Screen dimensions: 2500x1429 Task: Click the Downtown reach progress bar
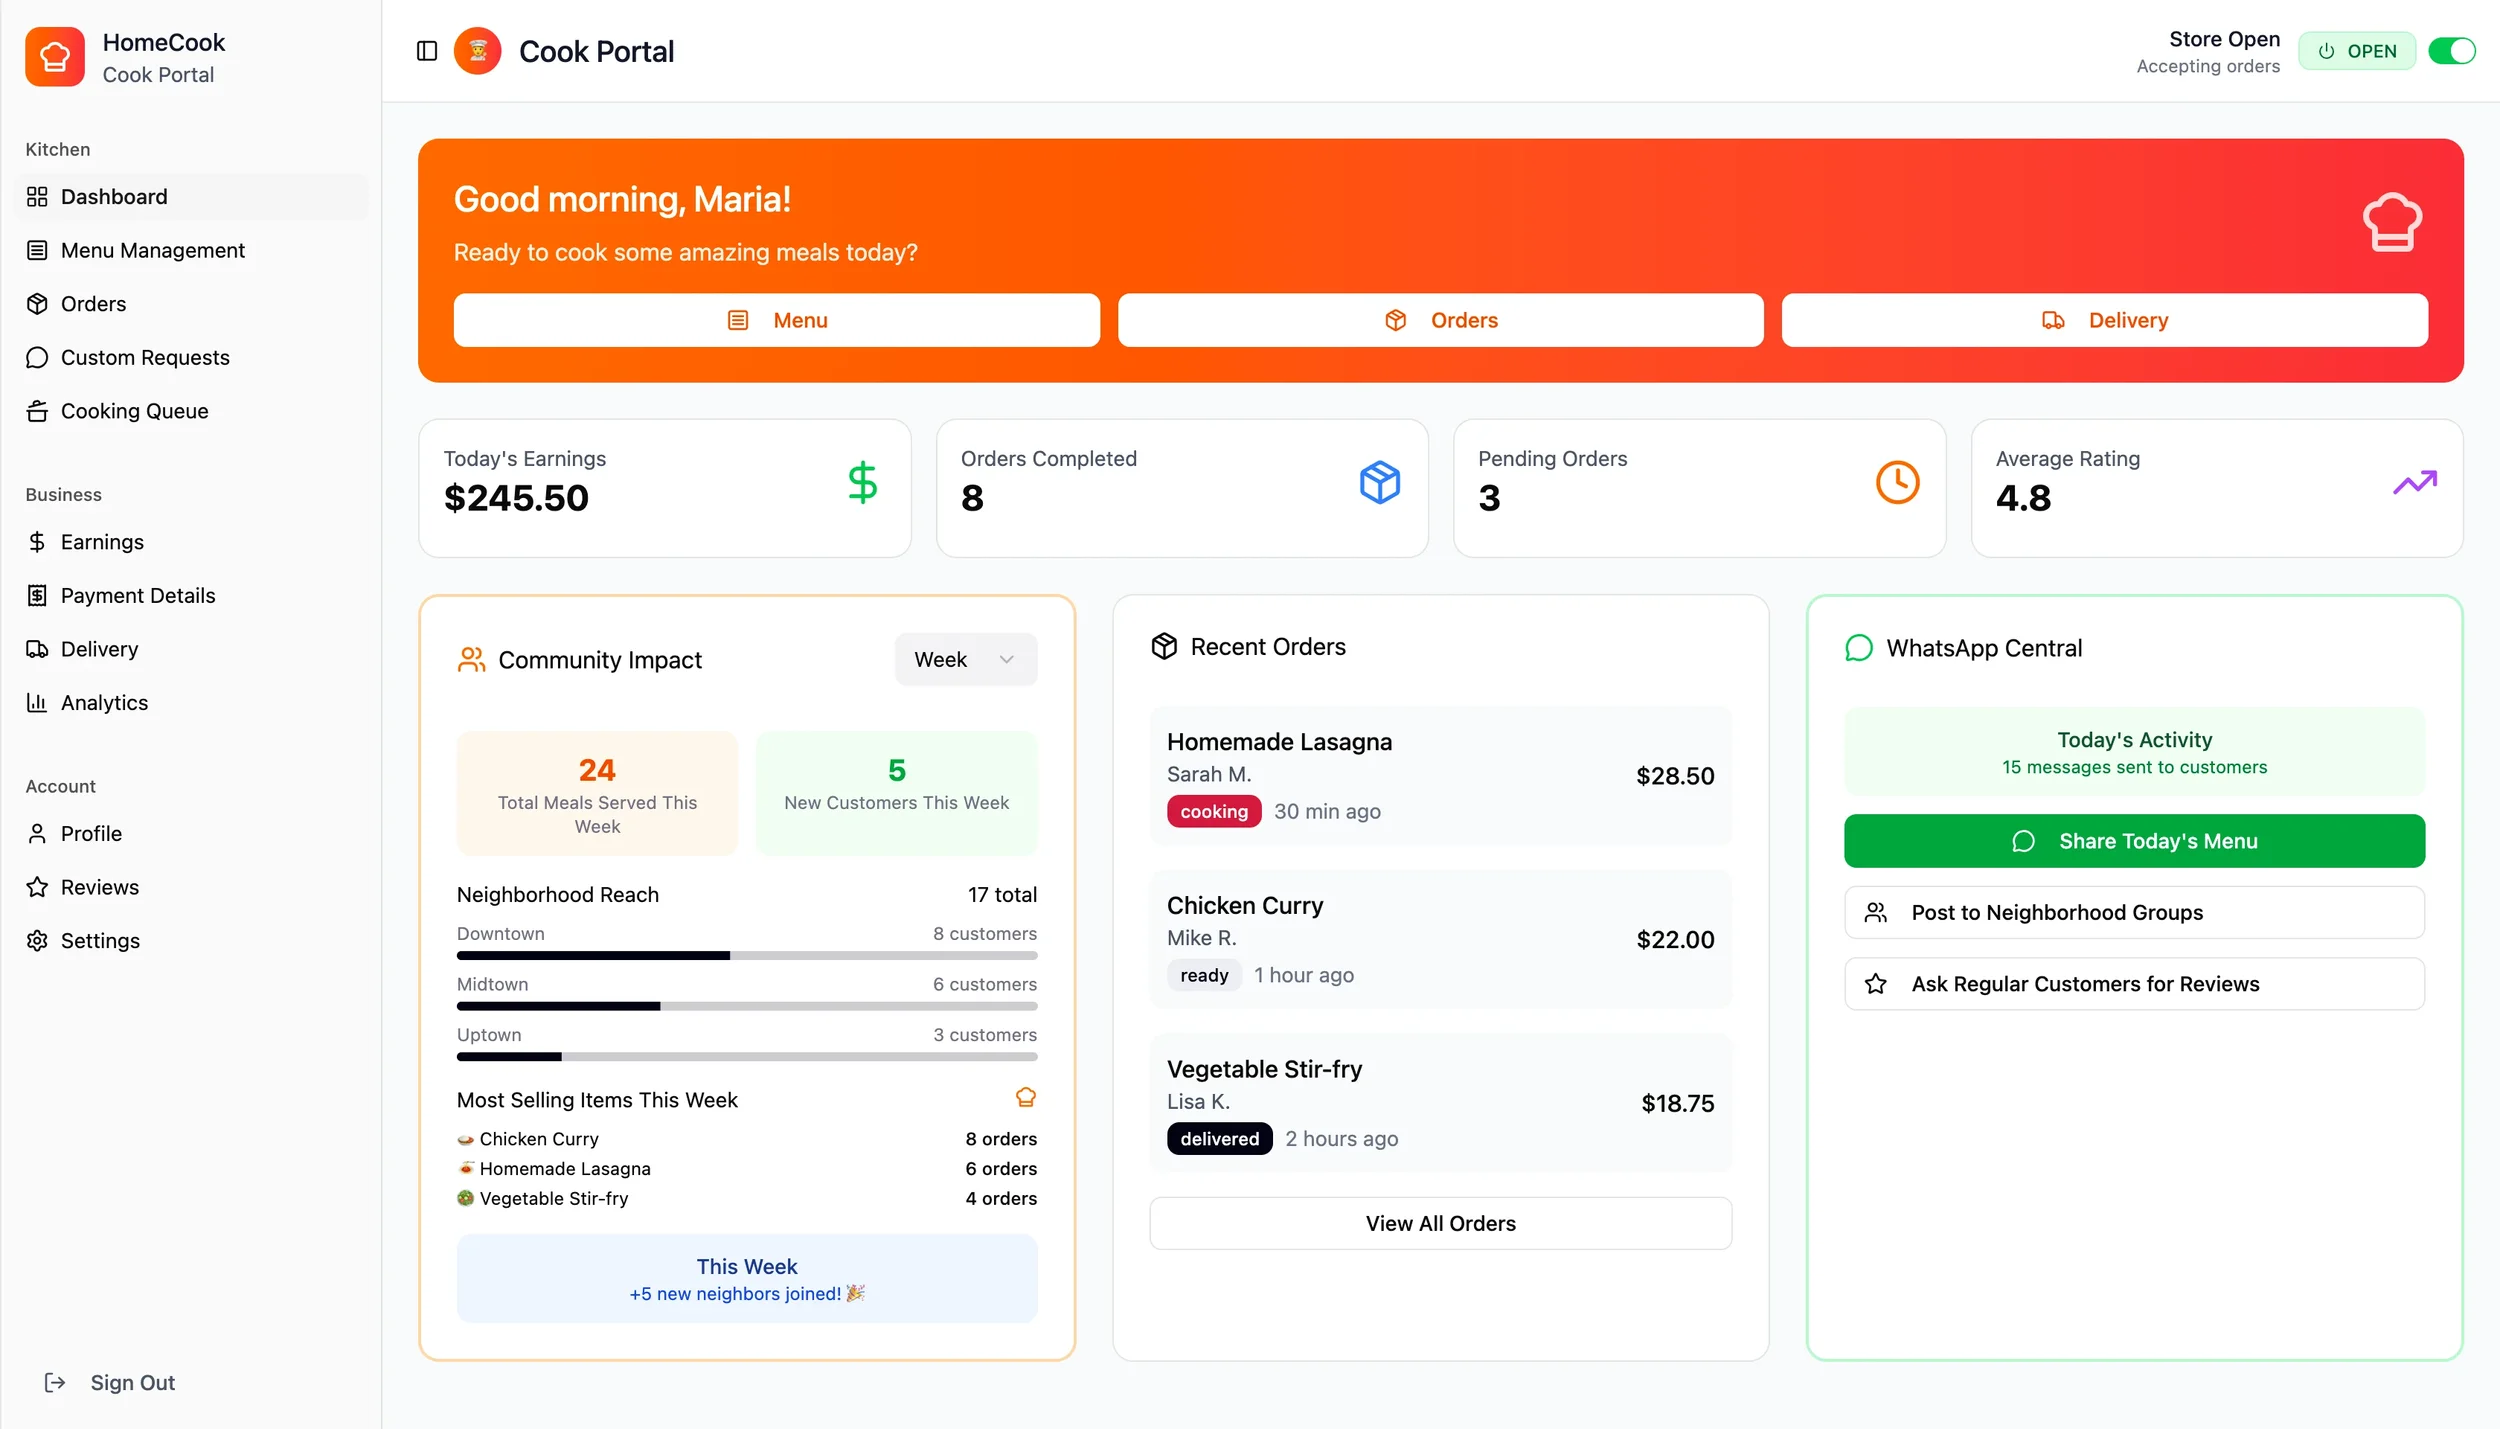coord(746,956)
